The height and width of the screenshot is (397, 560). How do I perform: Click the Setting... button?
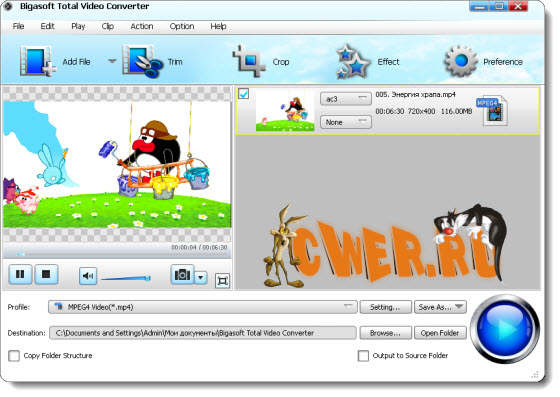pos(385,307)
